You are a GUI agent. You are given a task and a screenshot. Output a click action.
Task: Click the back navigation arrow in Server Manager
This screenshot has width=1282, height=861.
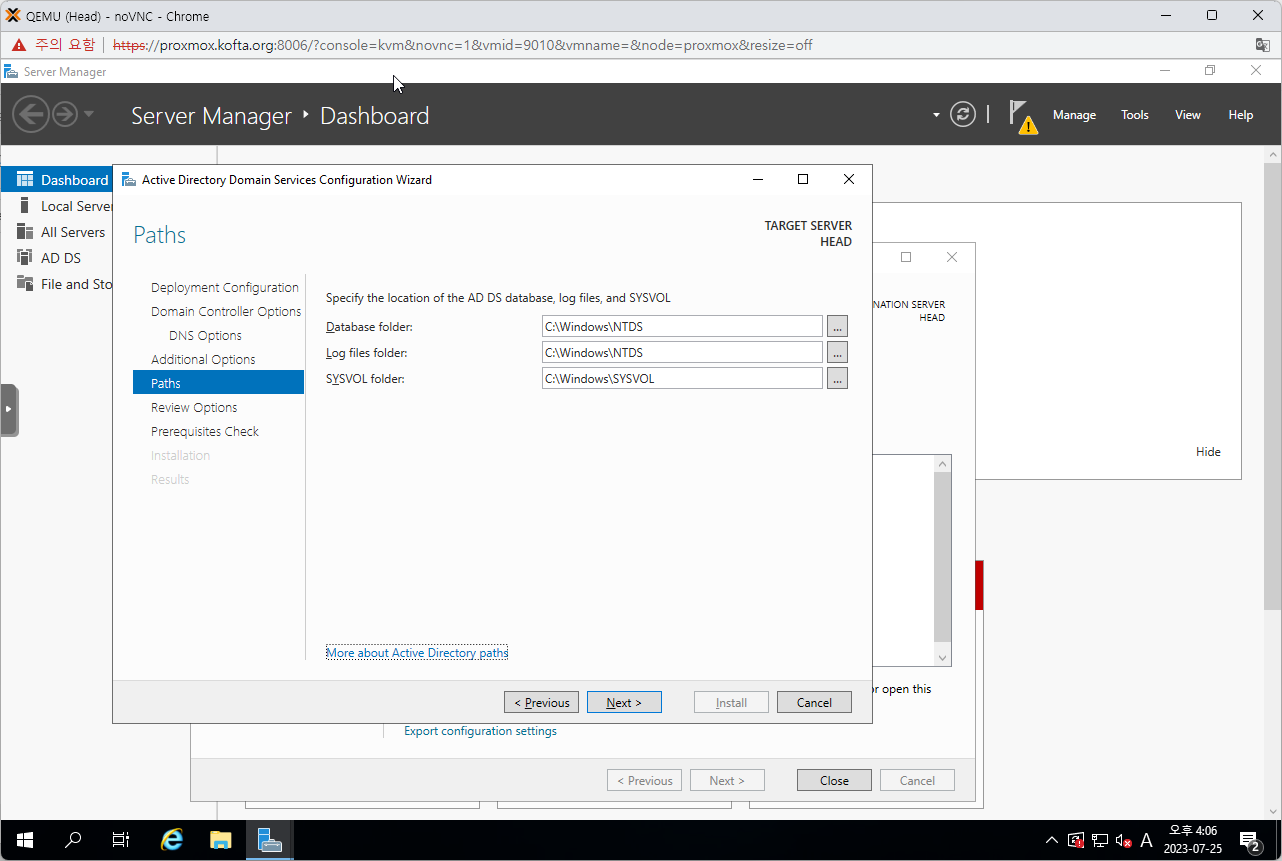(31, 114)
